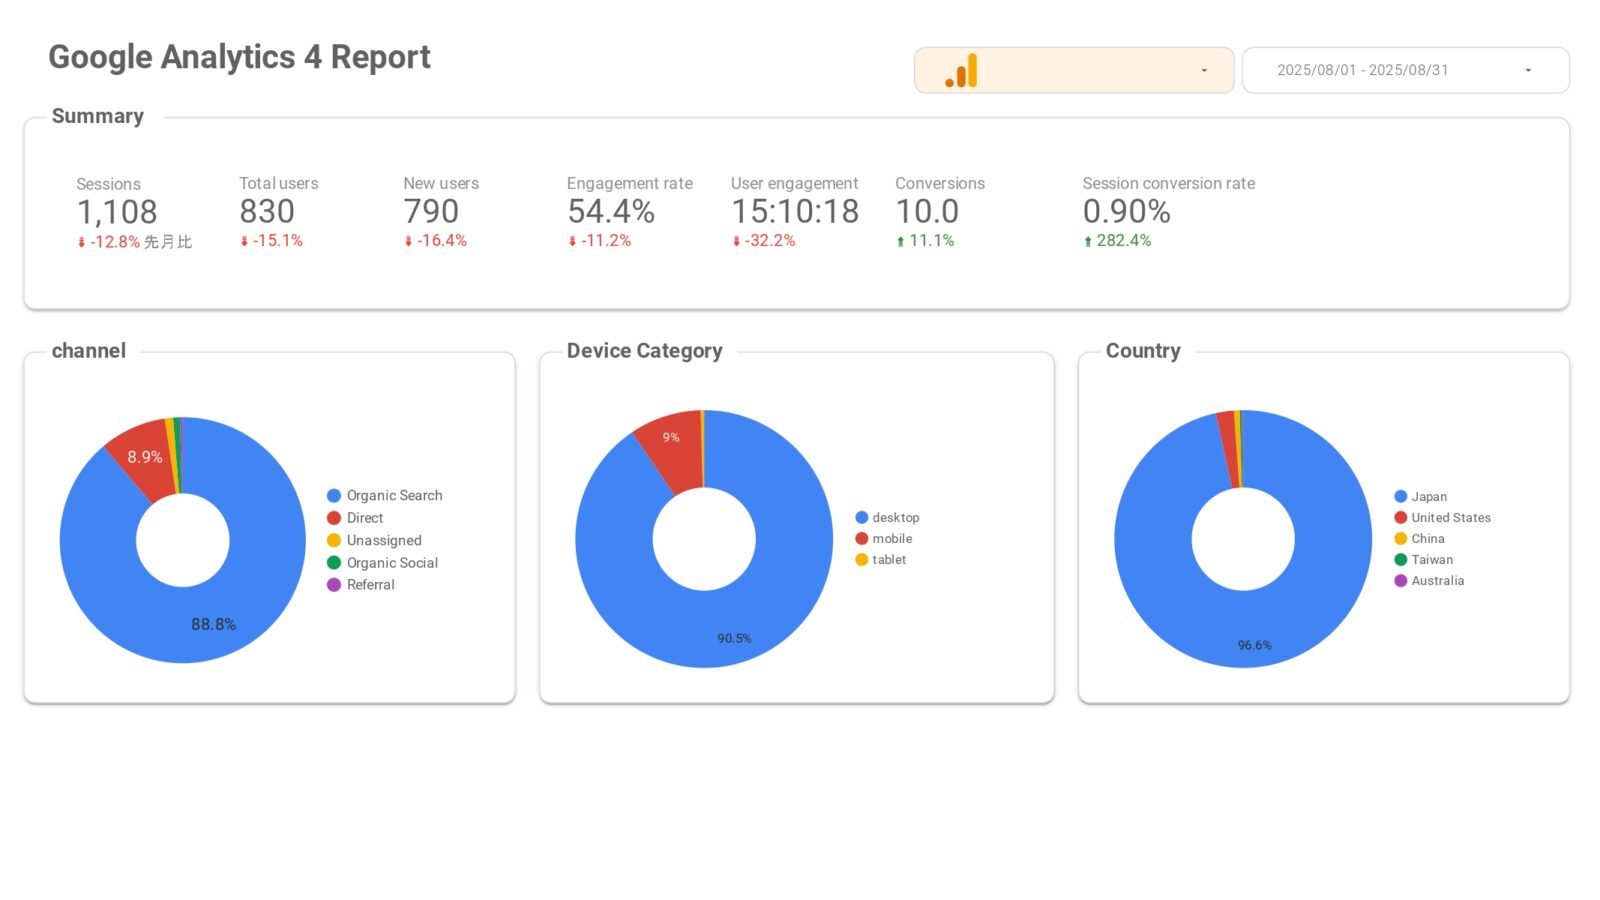Select the Taiwan legend label

(x=1432, y=559)
